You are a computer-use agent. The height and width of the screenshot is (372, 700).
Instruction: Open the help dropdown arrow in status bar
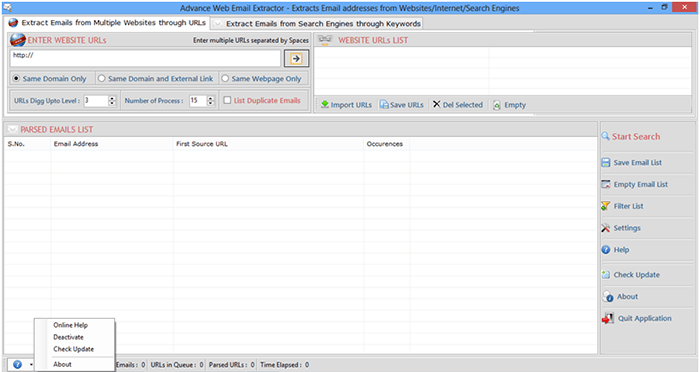click(31, 365)
